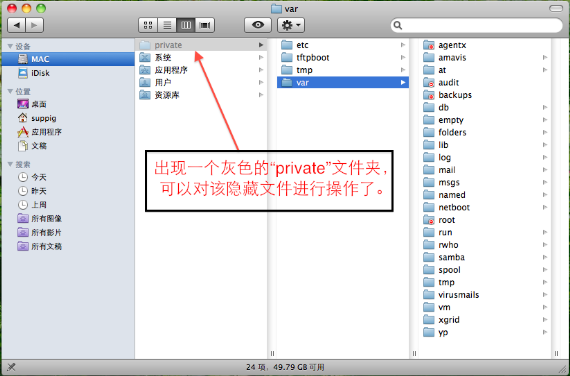Click the var folder title bar icon
This screenshot has height=376, width=570.
click(x=276, y=9)
